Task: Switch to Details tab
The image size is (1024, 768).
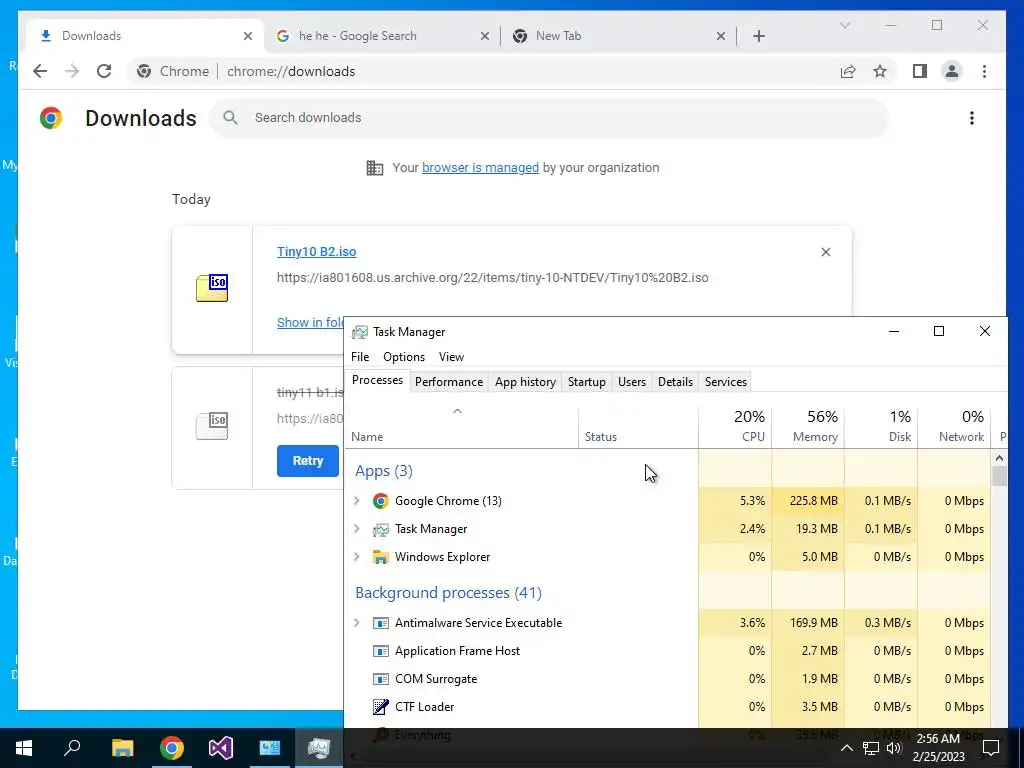Action: click(675, 382)
